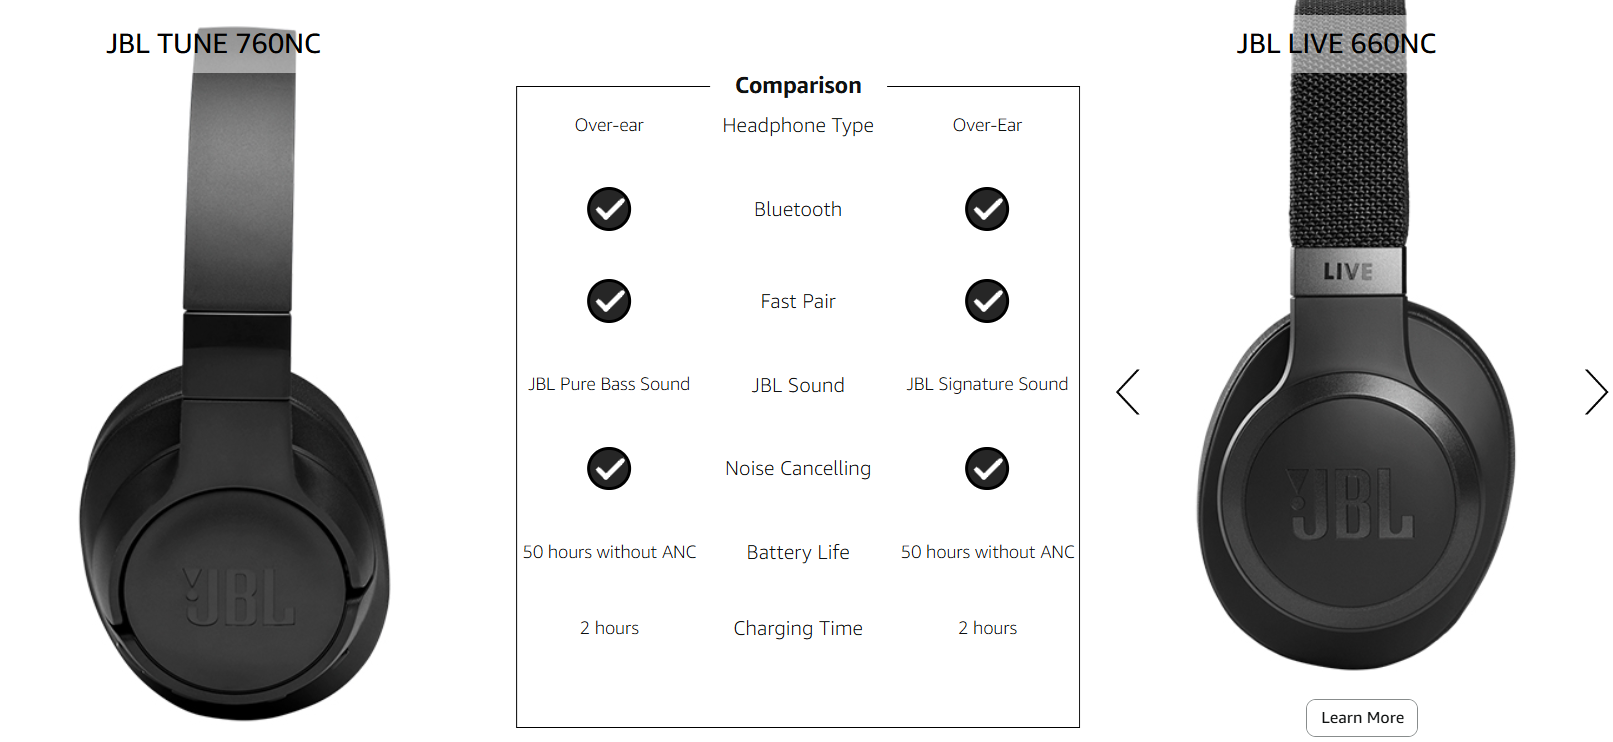
Task: Click the JBL TUNE 760NC title
Action: (x=214, y=44)
